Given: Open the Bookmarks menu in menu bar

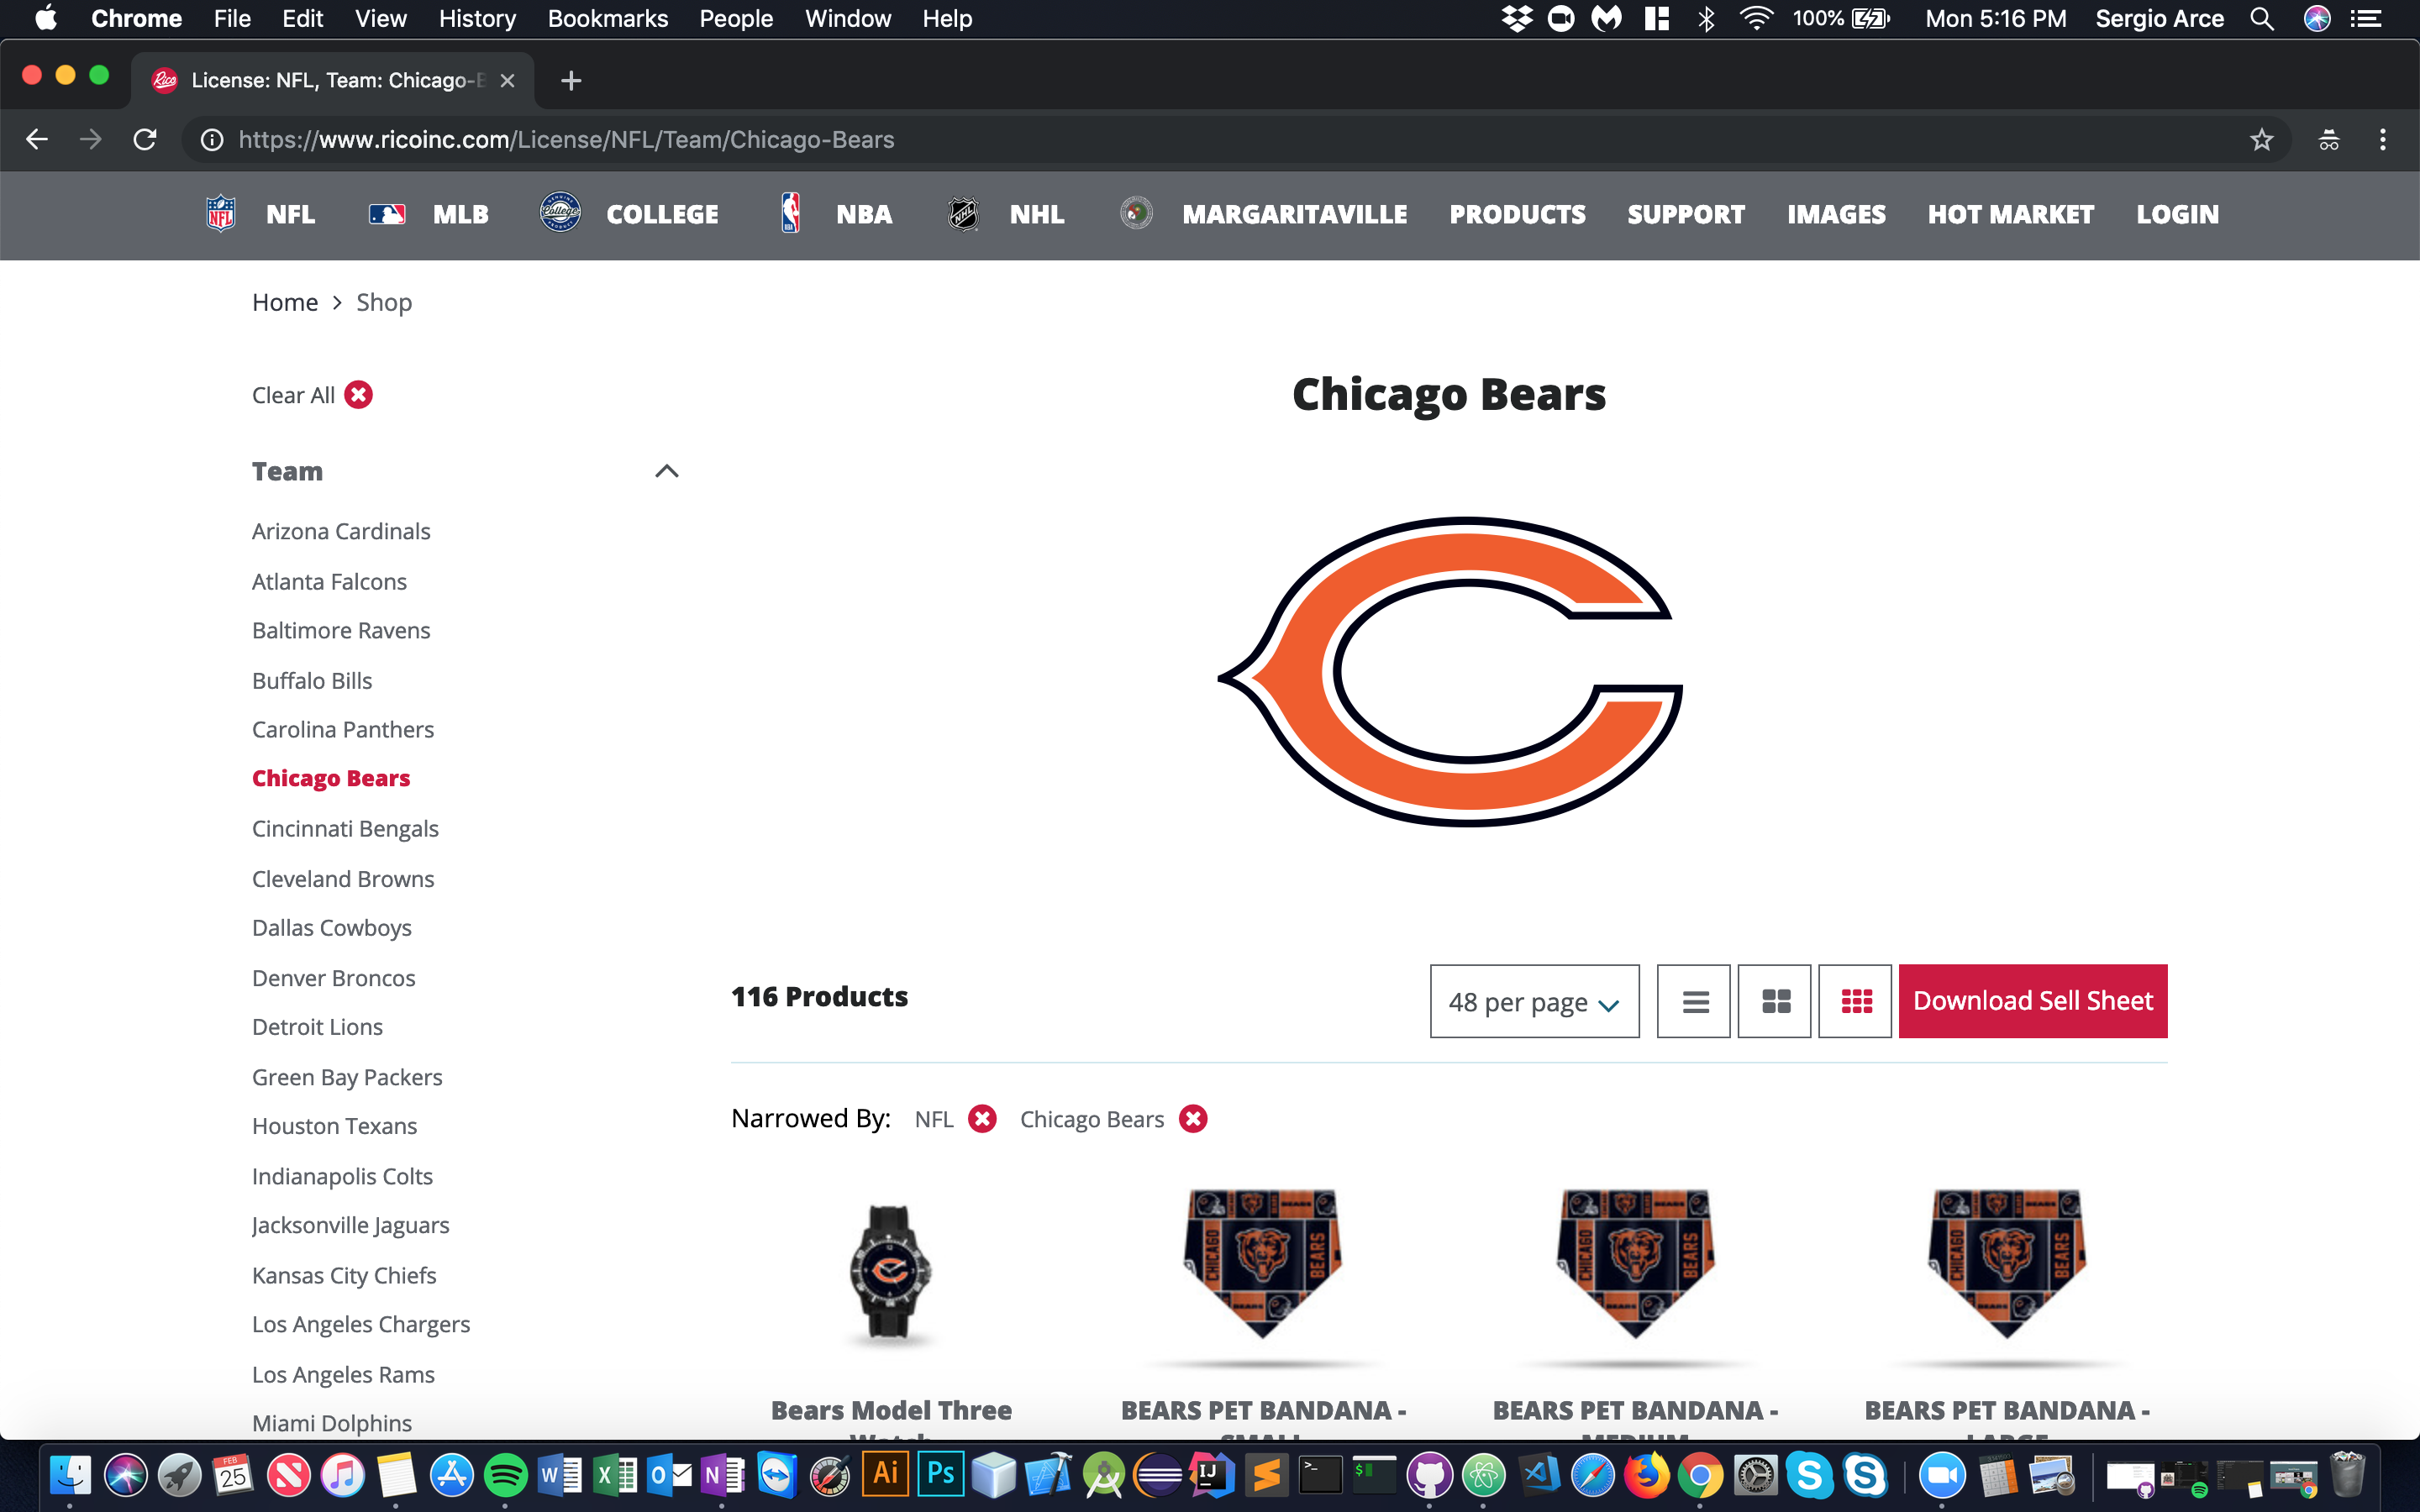Looking at the screenshot, I should 607,19.
